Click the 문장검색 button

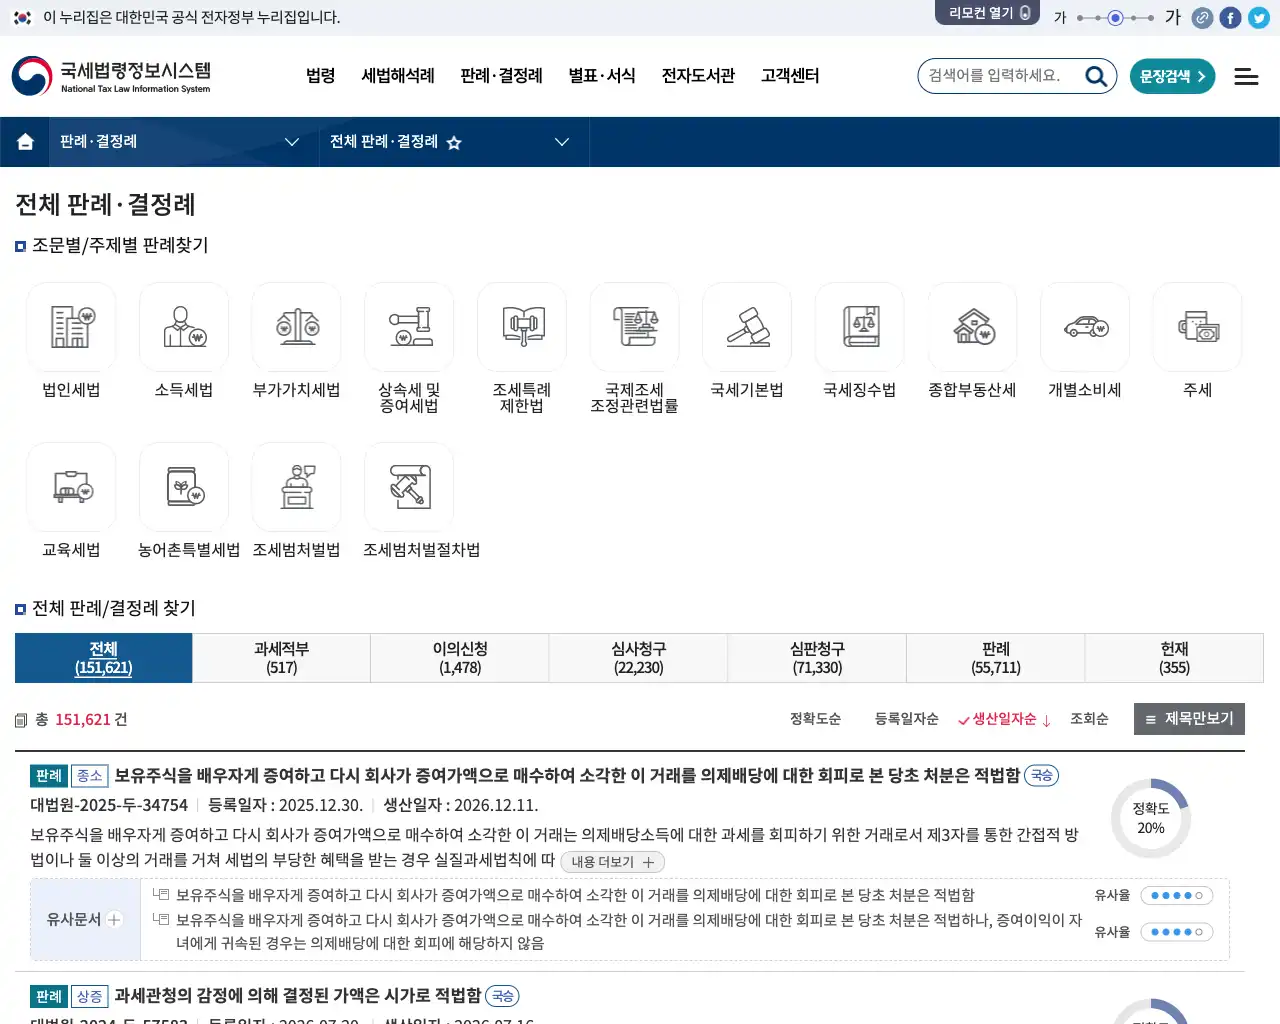coord(1172,76)
